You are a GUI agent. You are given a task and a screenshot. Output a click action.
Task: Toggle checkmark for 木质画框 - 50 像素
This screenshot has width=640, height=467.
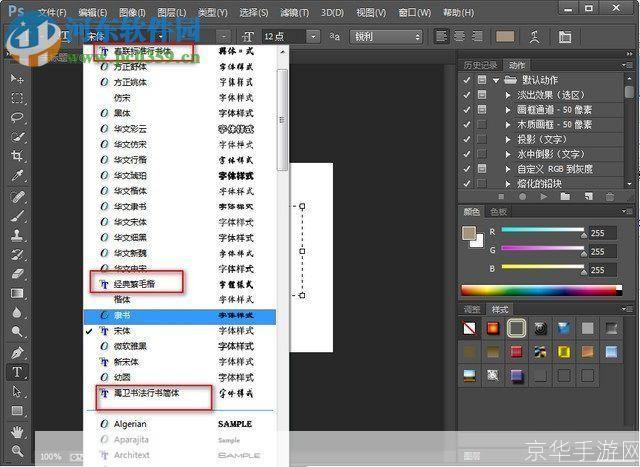pyautogui.click(x=467, y=125)
